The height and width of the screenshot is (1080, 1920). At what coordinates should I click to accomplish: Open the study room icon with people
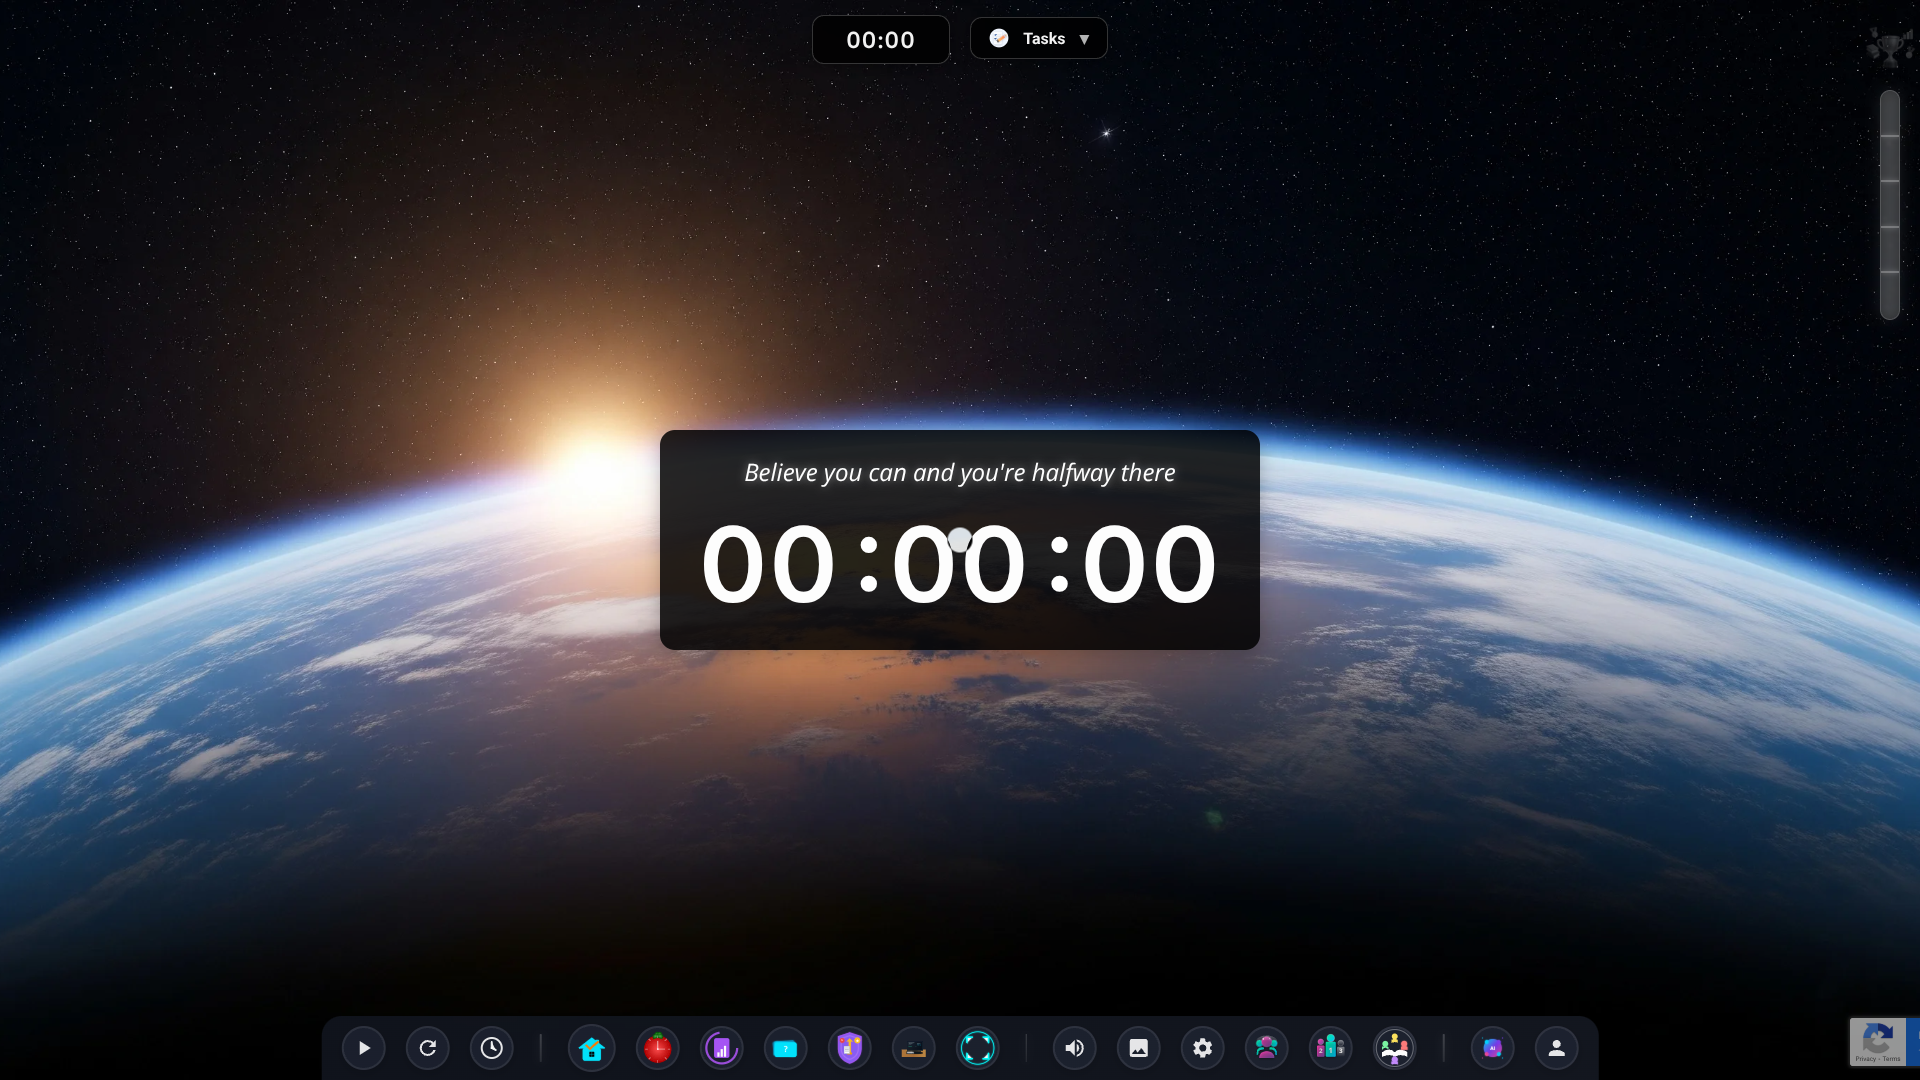pyautogui.click(x=1396, y=1048)
